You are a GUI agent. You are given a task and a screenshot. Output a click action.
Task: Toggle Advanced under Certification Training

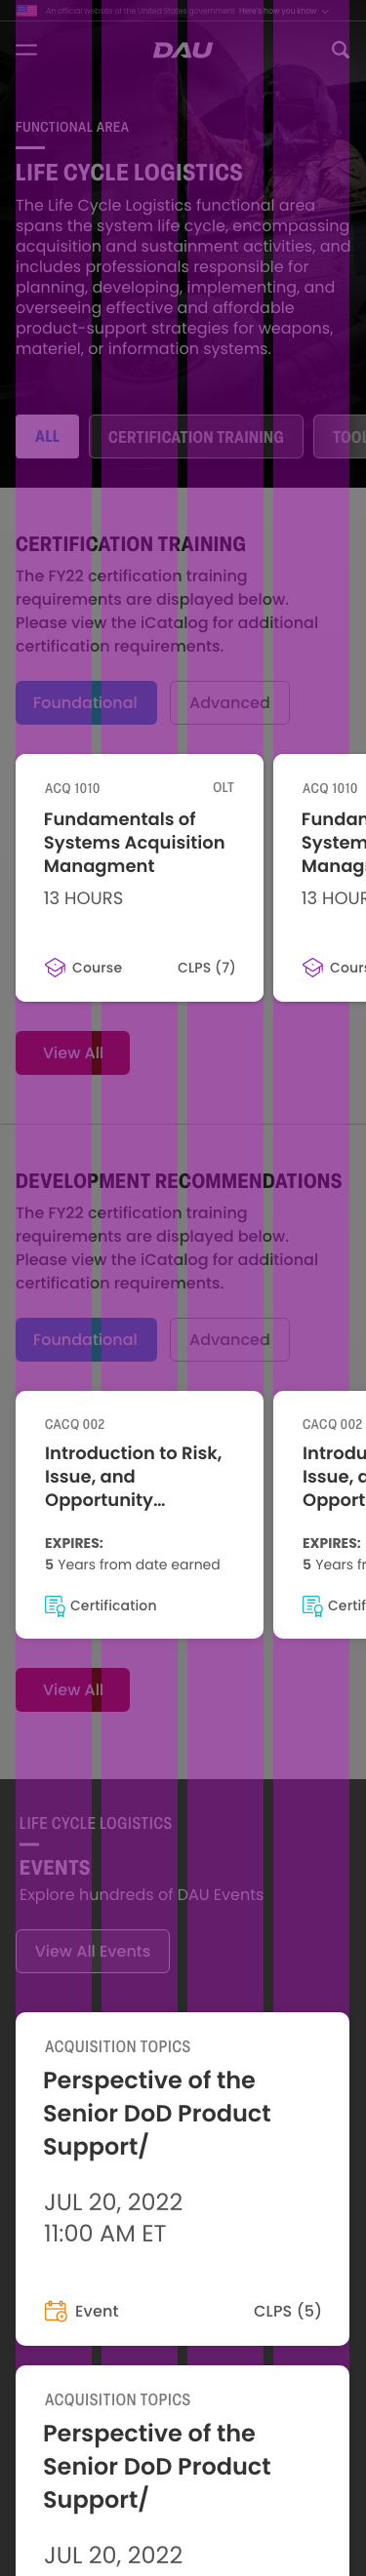(230, 703)
